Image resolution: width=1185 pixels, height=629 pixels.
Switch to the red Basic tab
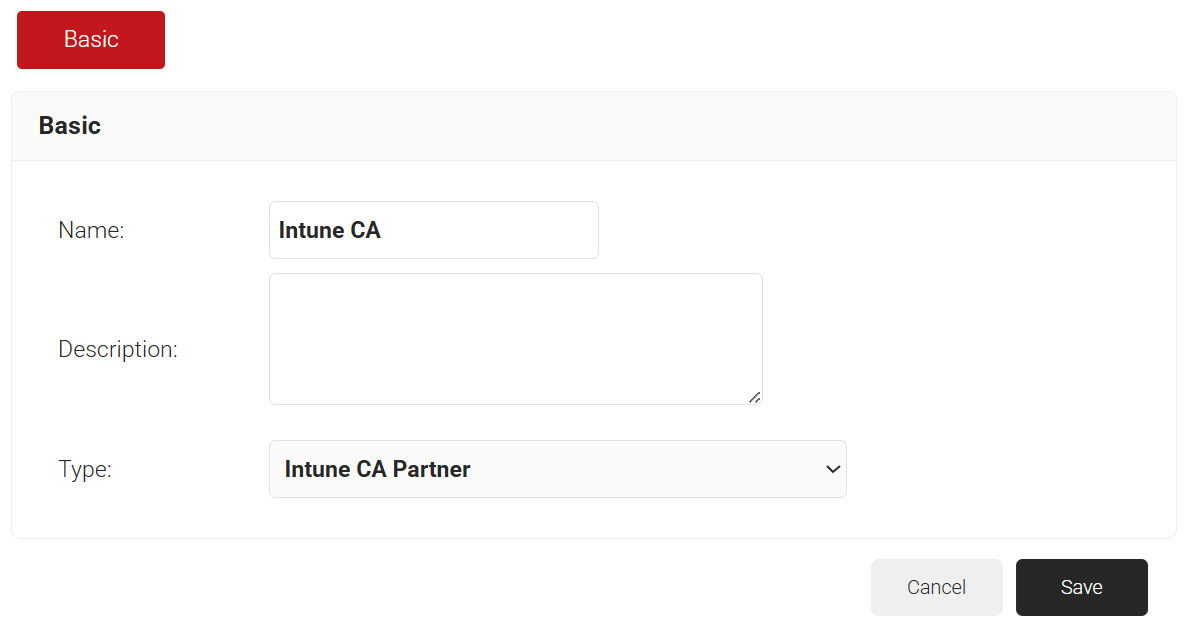tap(91, 40)
